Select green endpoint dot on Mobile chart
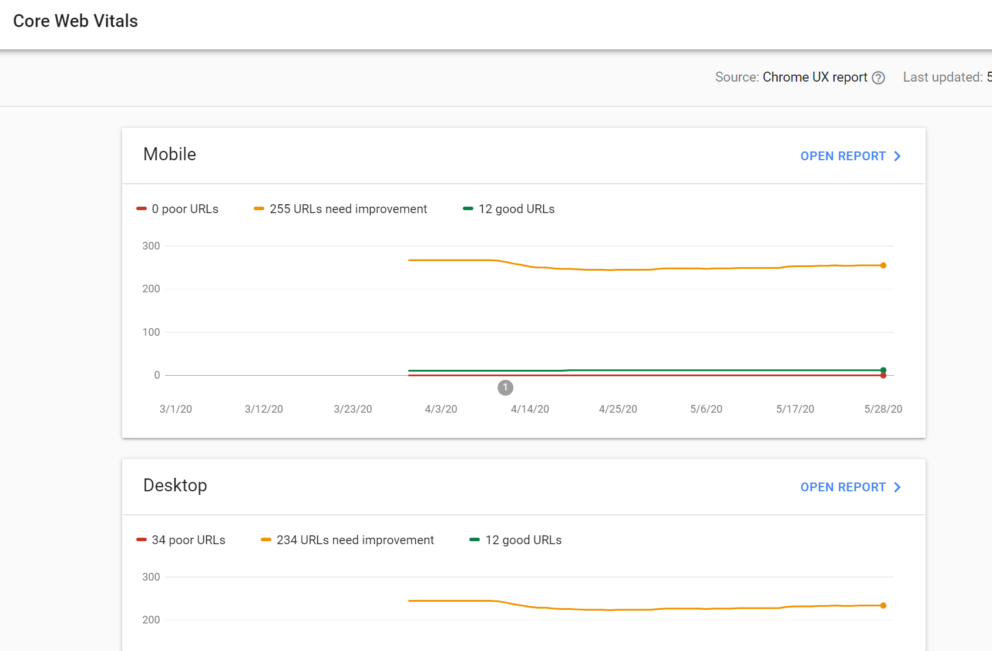Screen dimensions: 992x651 point(882,369)
